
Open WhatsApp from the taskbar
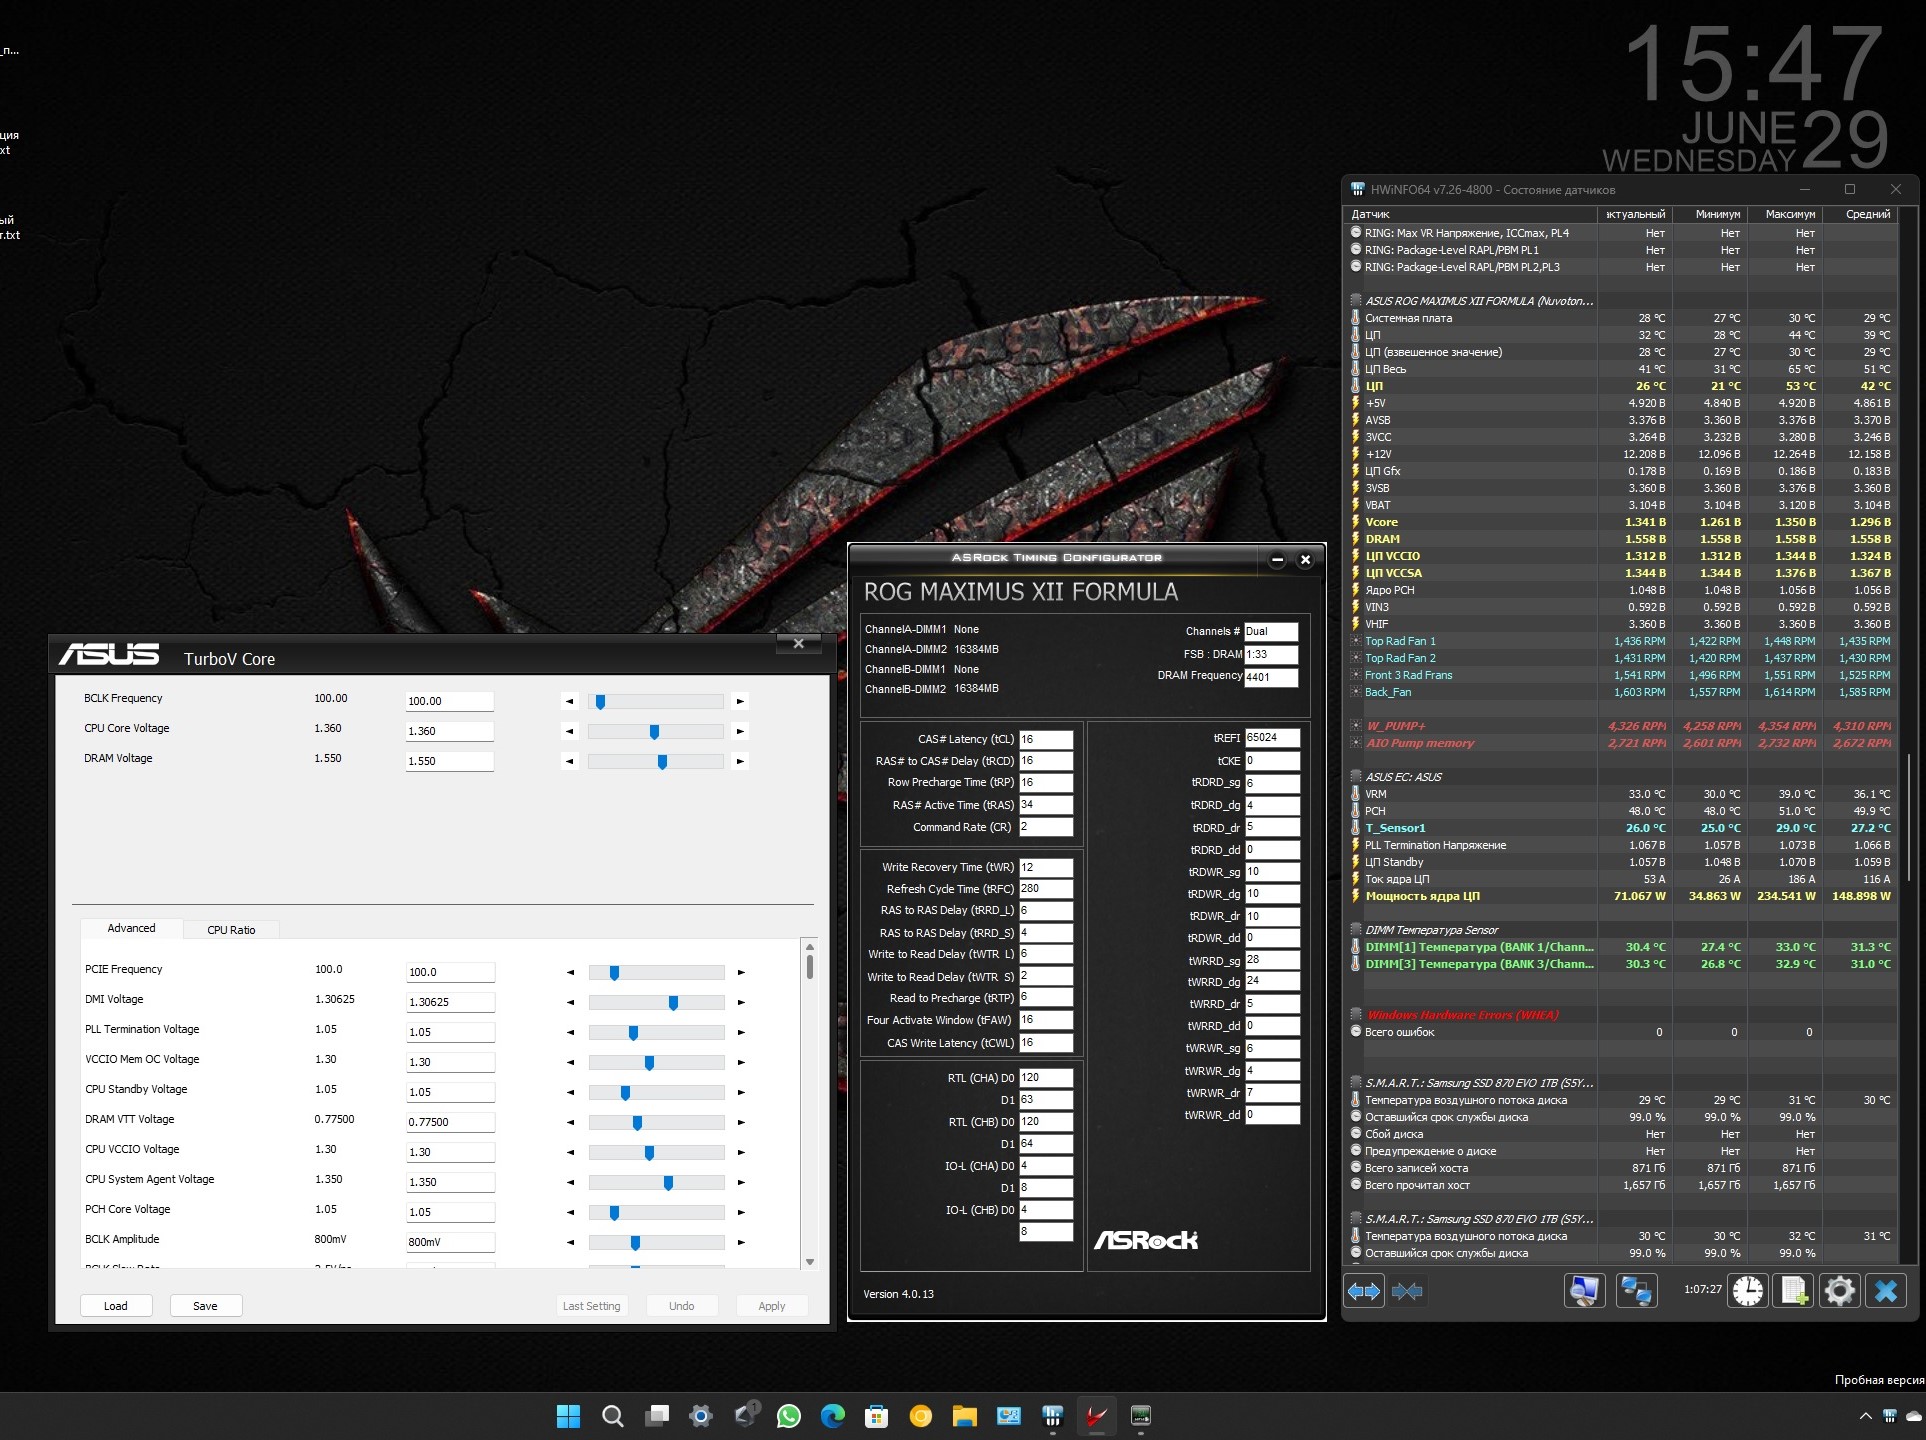click(x=789, y=1416)
